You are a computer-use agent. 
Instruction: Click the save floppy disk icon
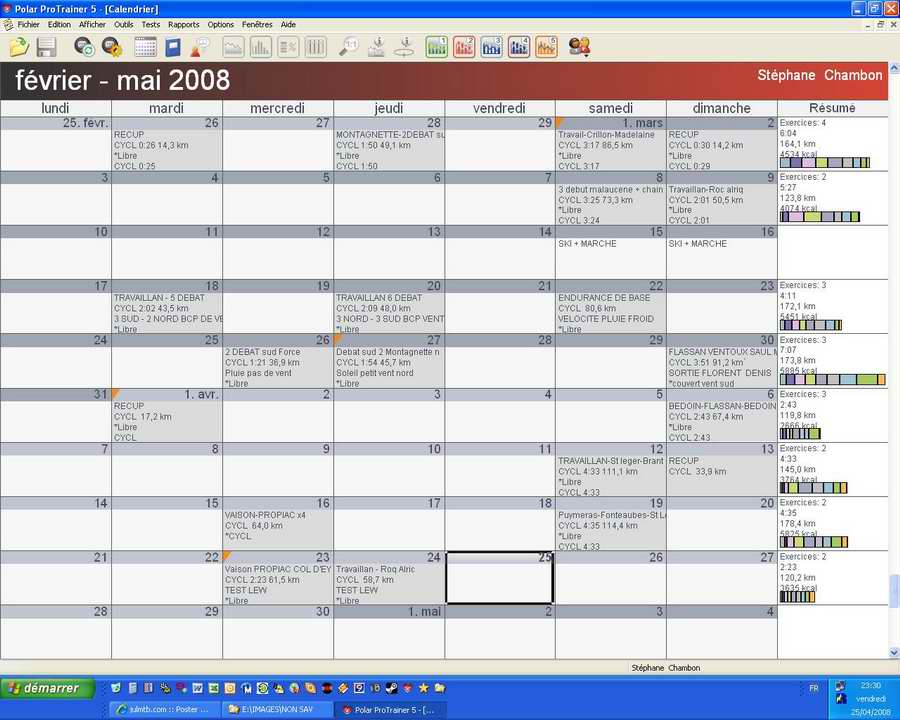pyautogui.click(x=46, y=47)
